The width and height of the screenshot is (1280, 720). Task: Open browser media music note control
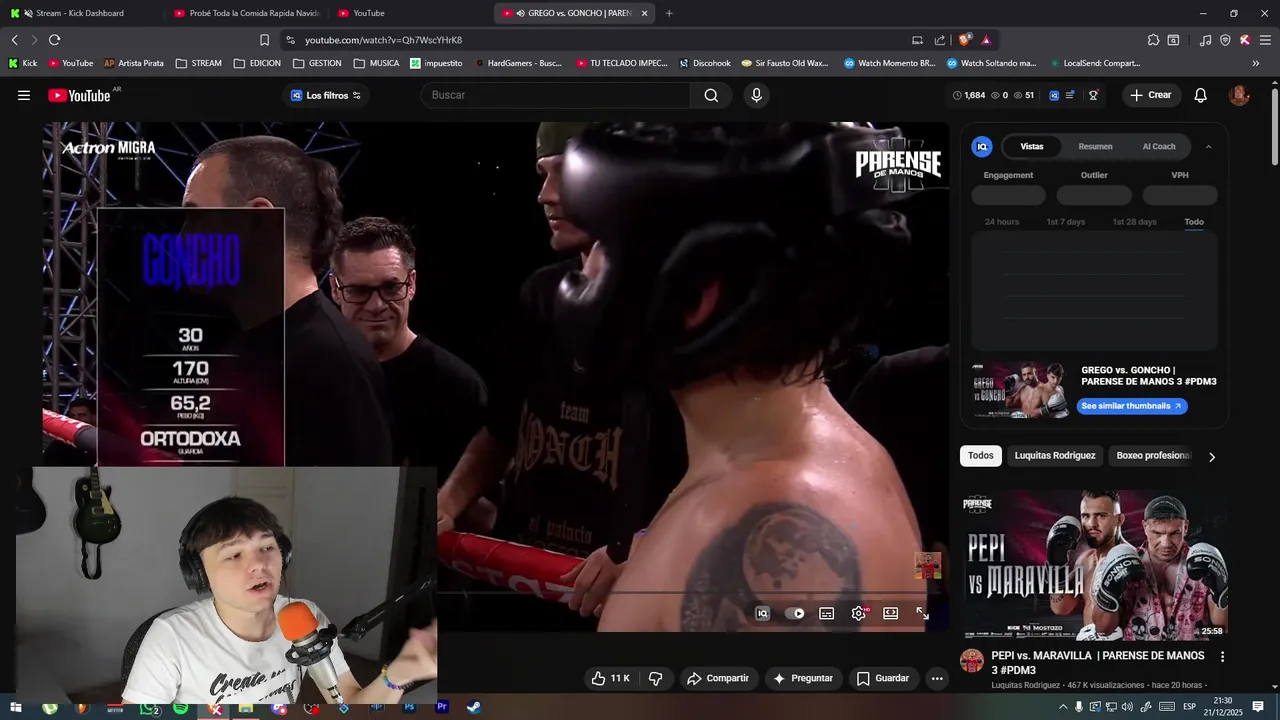pyautogui.click(x=1205, y=40)
